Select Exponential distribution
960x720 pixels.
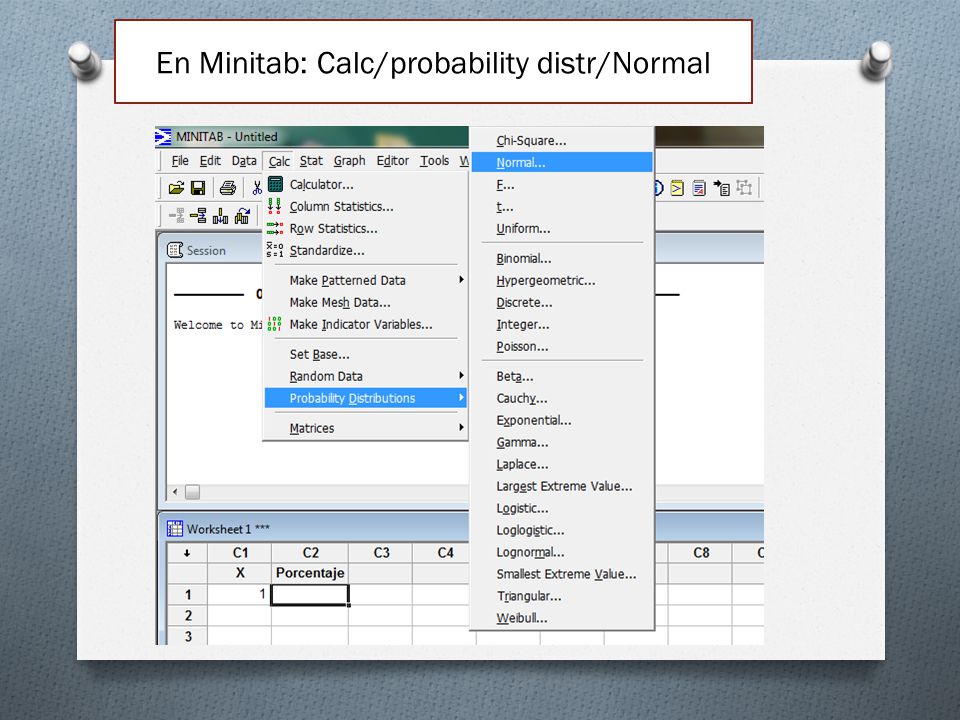(x=562, y=421)
